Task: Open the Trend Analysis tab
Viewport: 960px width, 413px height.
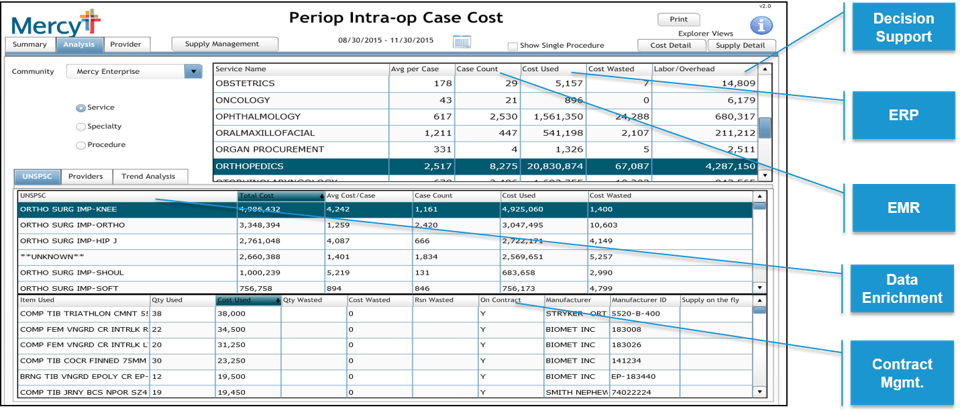Action: (150, 176)
